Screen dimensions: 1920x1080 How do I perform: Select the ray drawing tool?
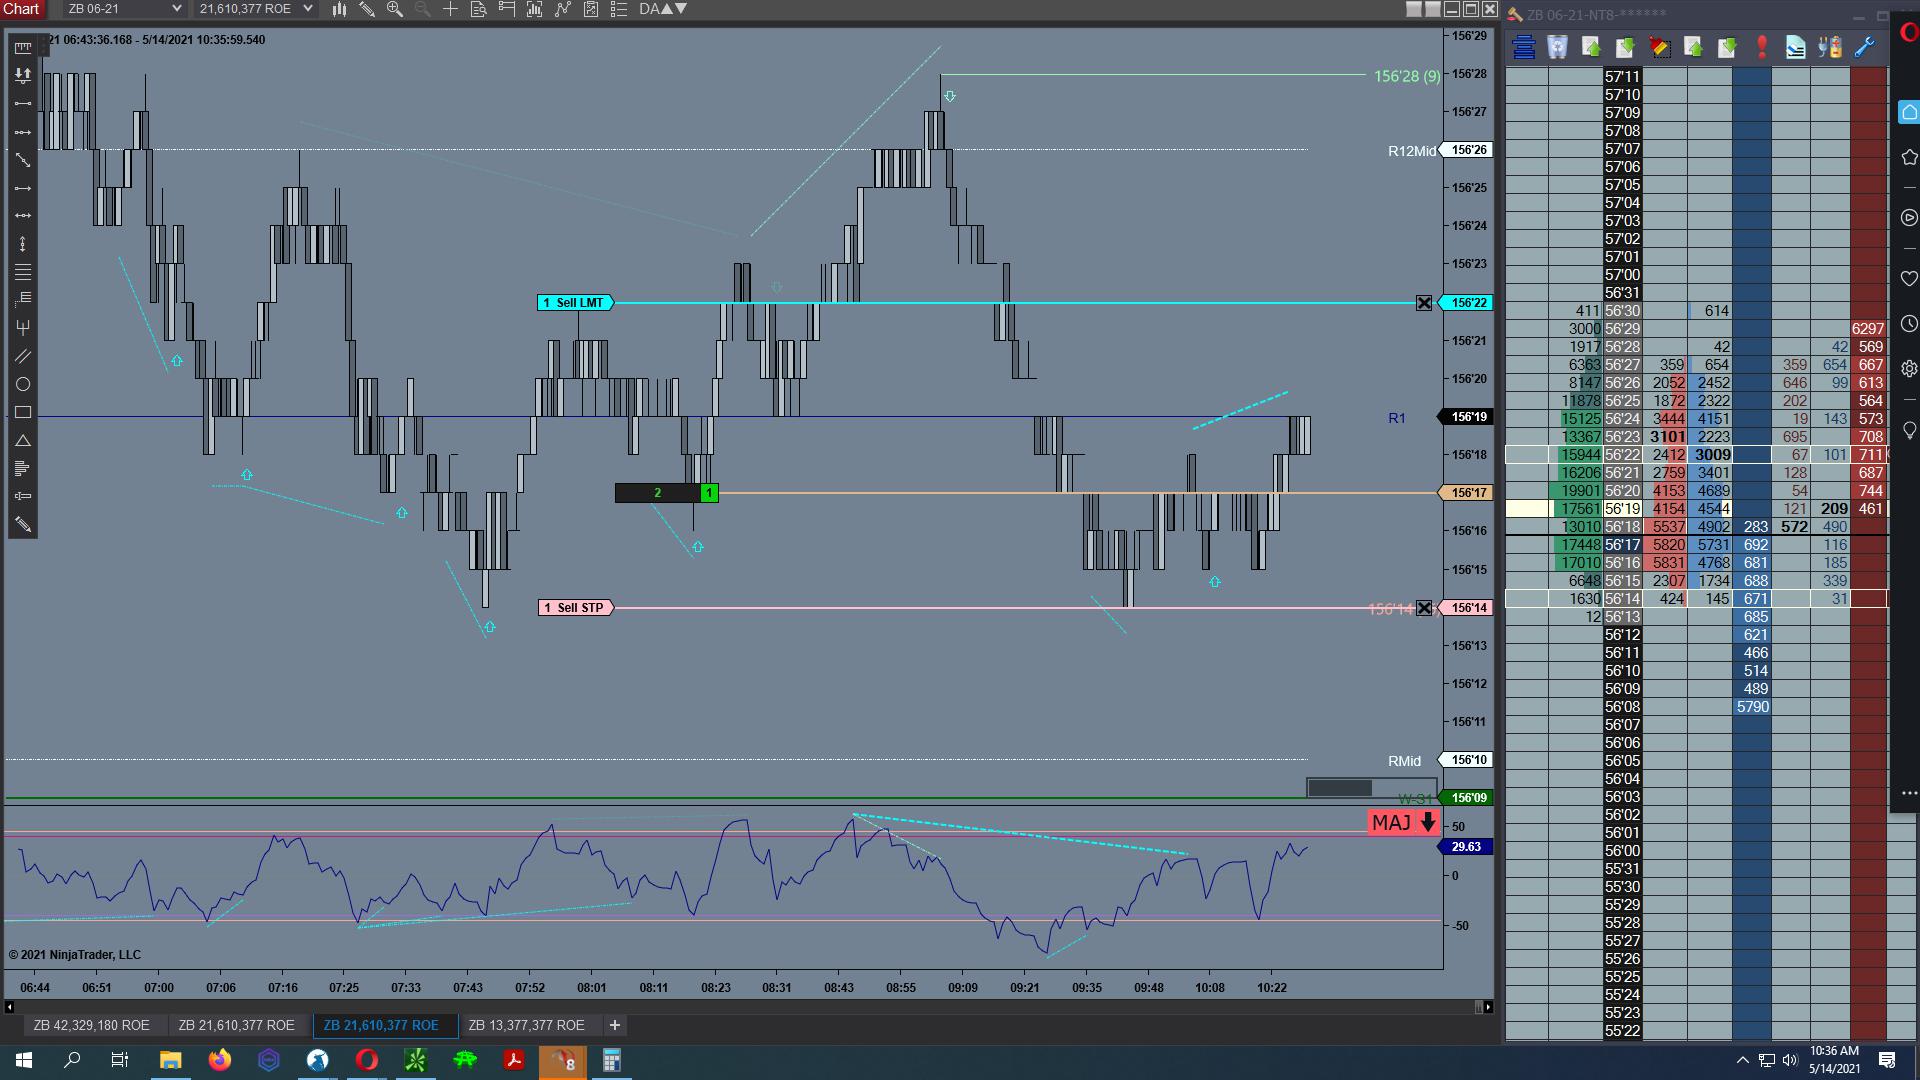(22, 132)
